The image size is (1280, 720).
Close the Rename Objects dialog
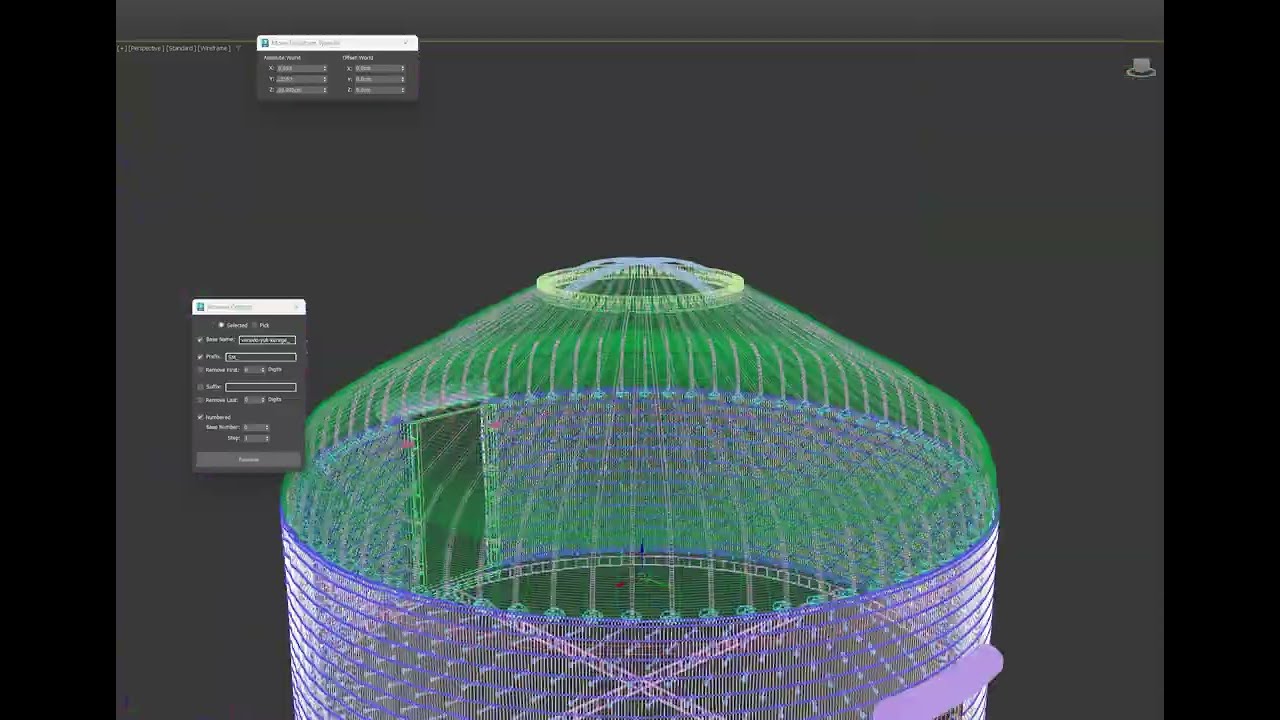(297, 307)
